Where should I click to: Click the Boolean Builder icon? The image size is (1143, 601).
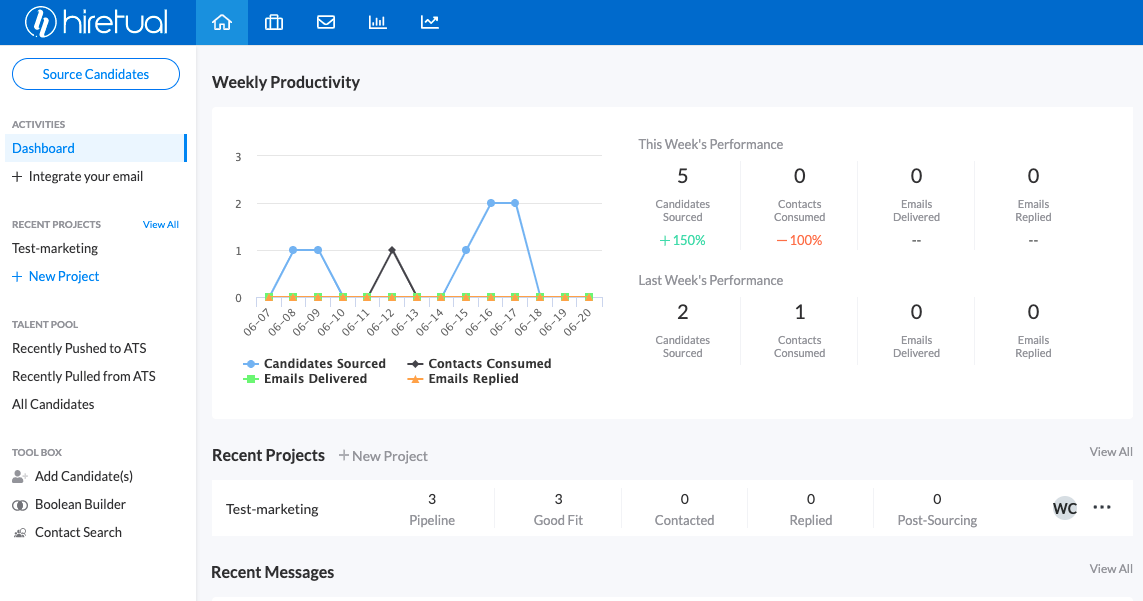[x=20, y=505]
